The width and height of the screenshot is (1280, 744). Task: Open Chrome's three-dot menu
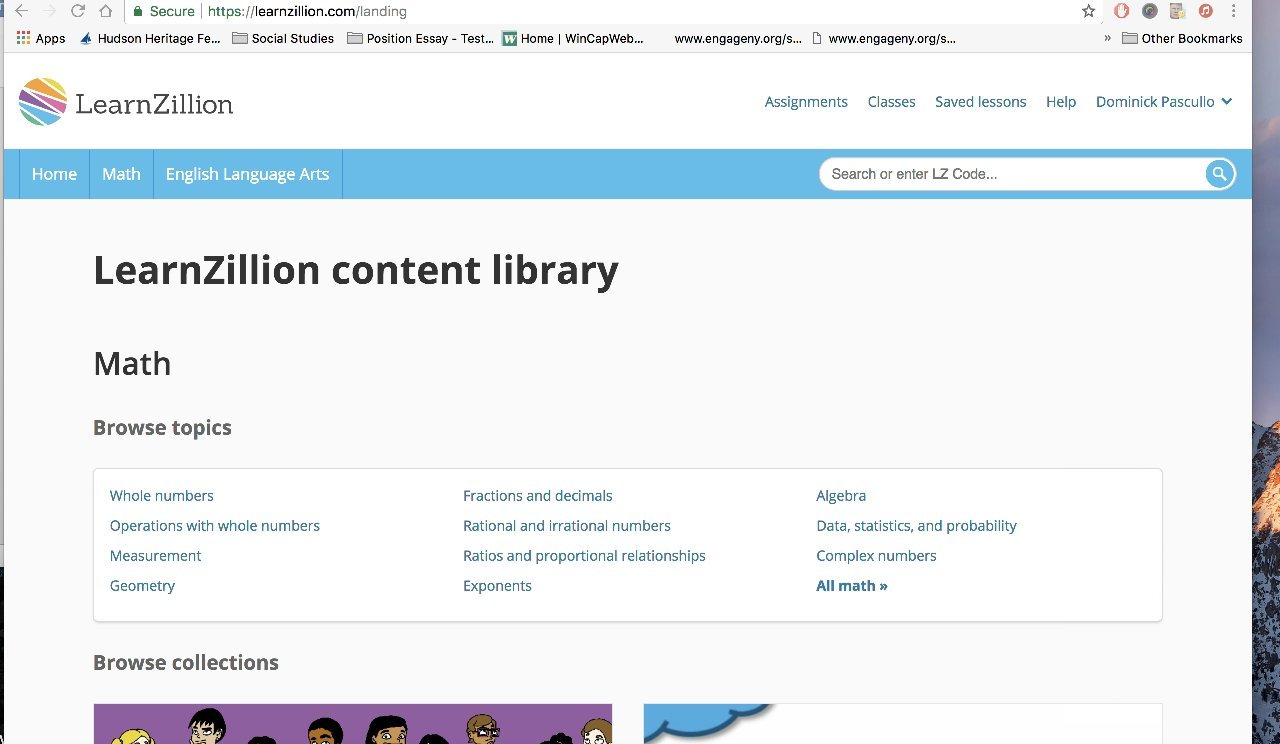(1233, 10)
